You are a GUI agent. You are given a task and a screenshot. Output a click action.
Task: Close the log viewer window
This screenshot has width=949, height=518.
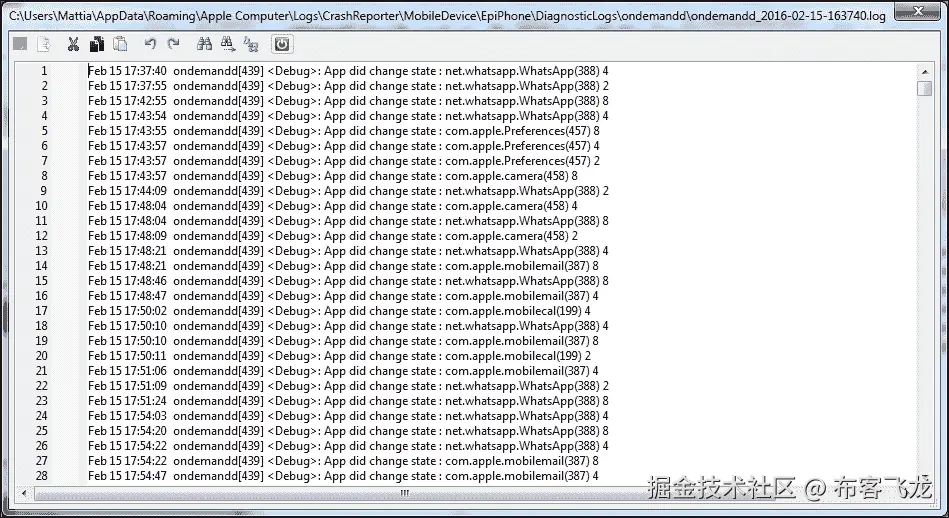click(x=918, y=10)
